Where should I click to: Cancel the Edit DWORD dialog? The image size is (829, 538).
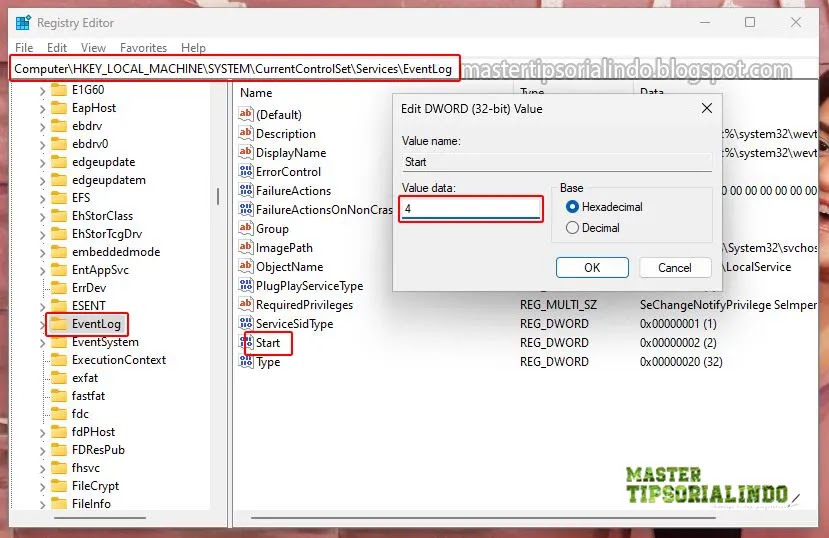(675, 267)
